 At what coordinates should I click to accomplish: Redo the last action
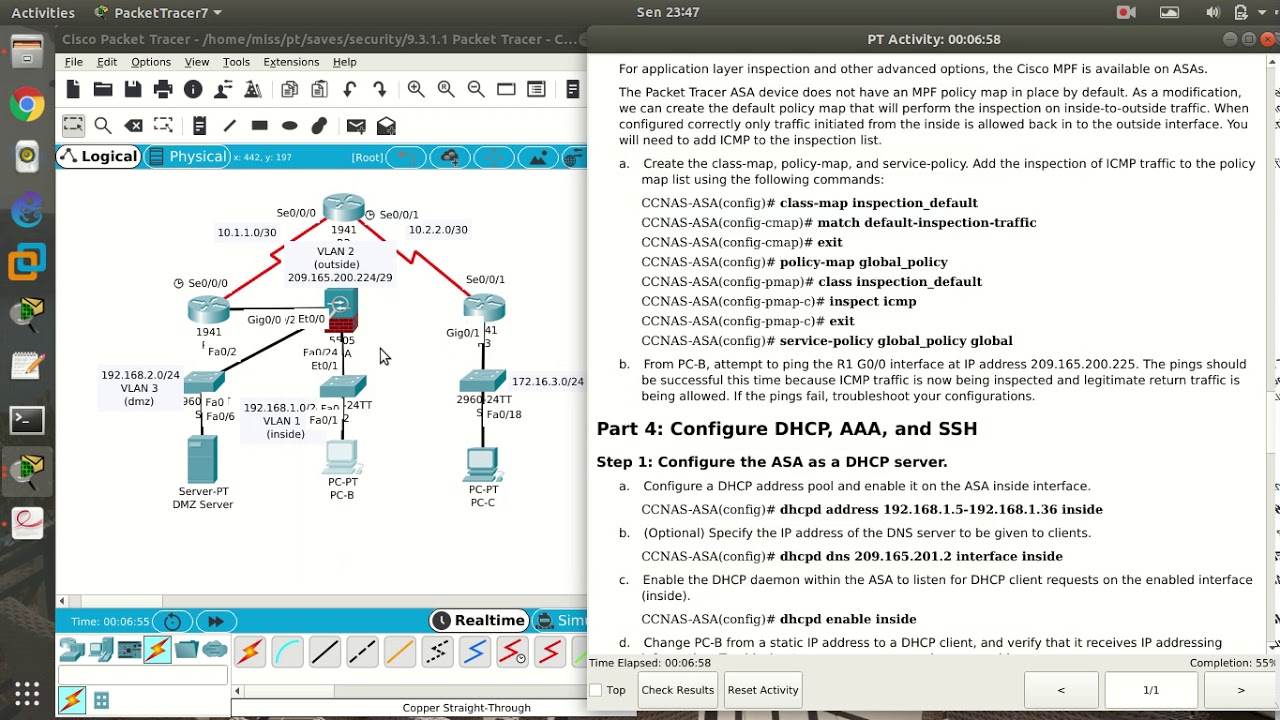coord(379,90)
